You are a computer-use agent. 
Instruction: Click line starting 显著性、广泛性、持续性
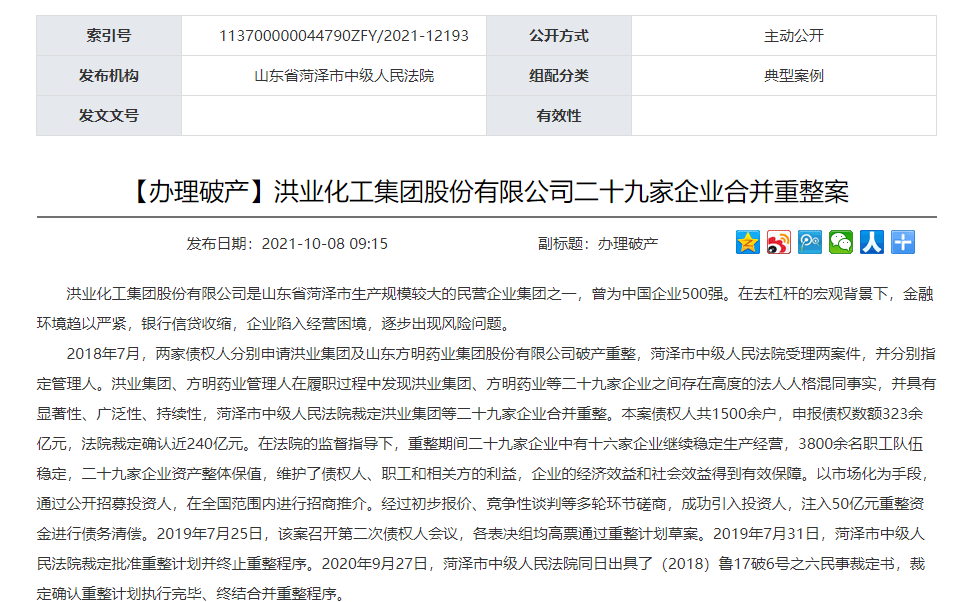coord(480,414)
